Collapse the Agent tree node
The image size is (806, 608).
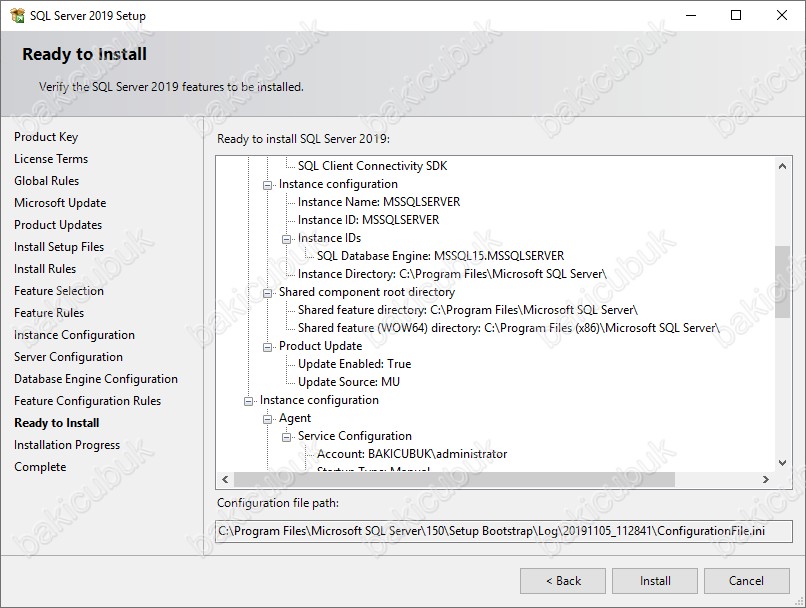pos(267,419)
